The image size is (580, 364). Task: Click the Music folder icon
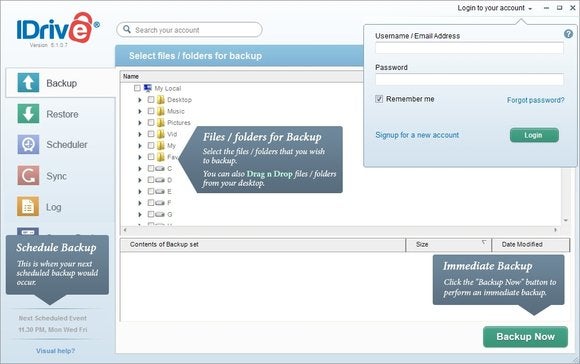click(x=161, y=111)
